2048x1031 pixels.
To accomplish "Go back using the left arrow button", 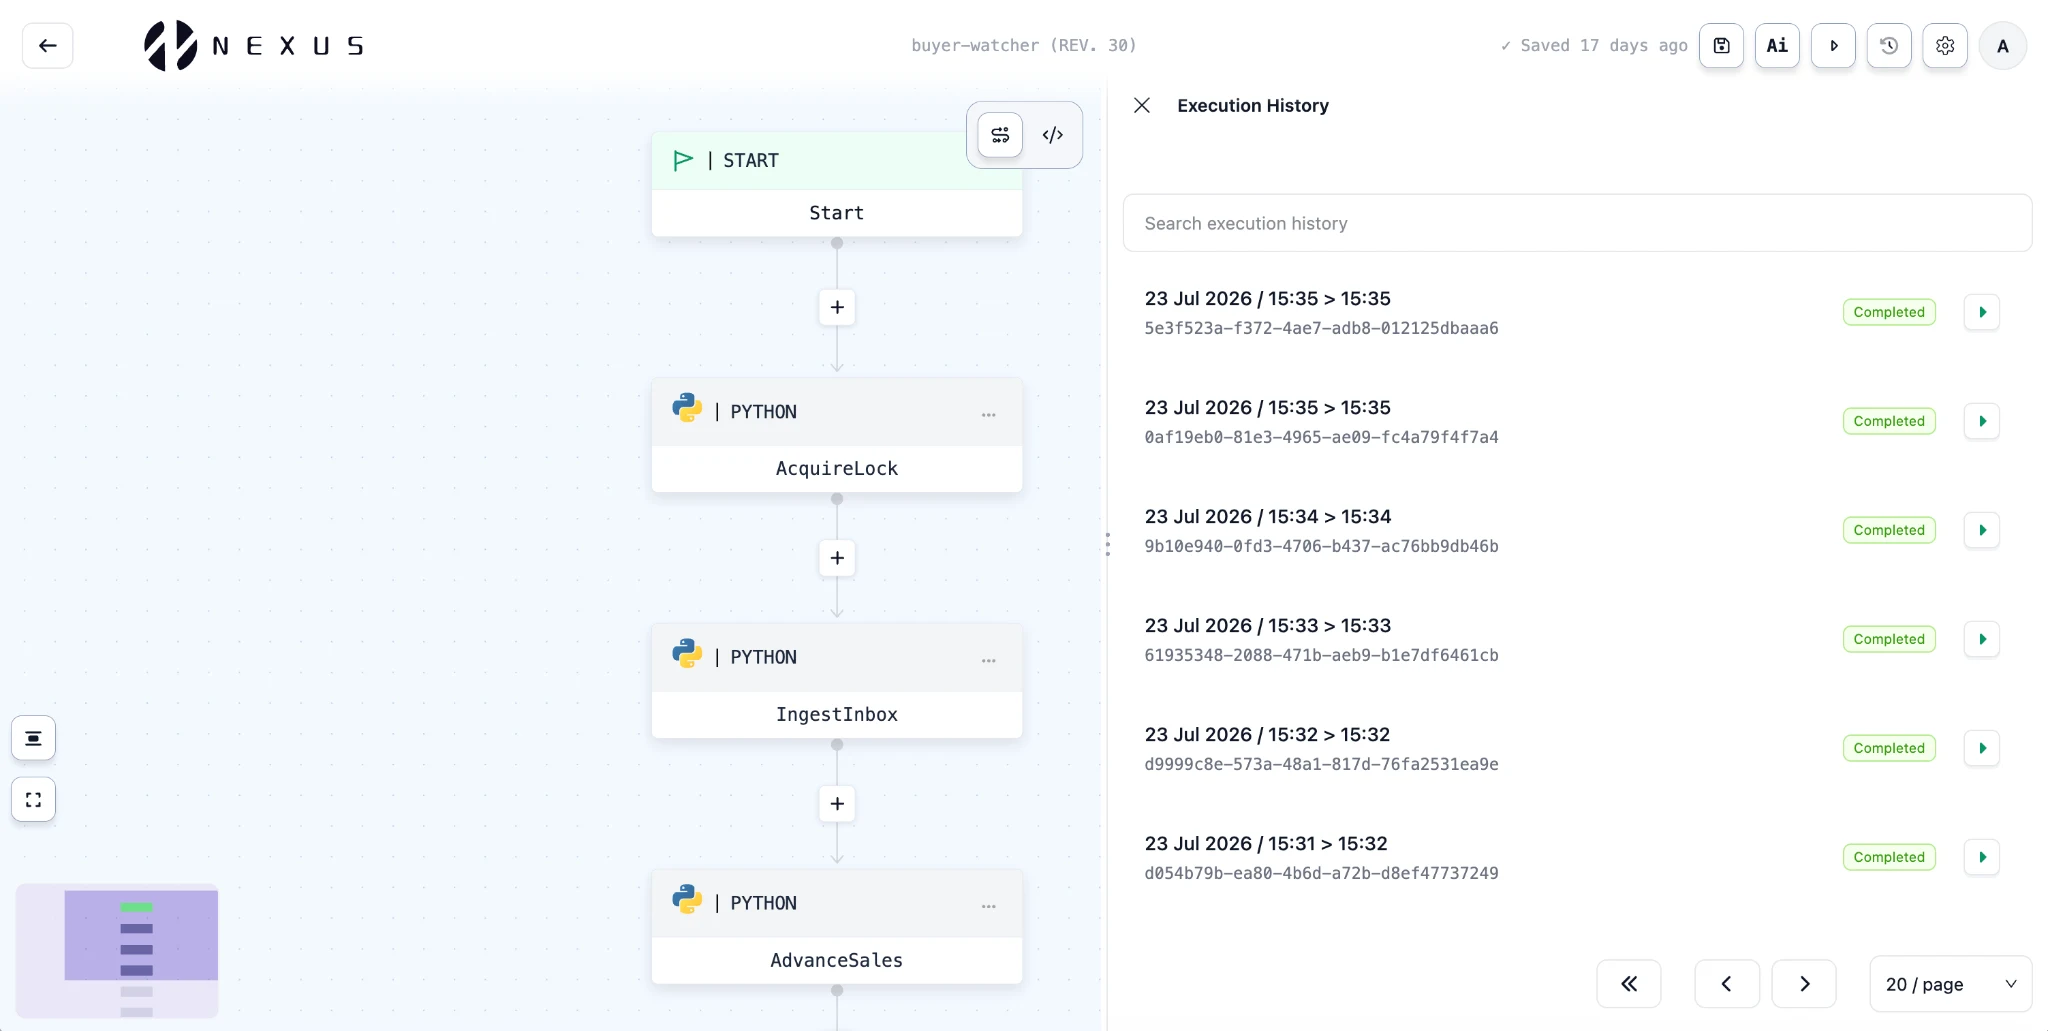I will (47, 45).
